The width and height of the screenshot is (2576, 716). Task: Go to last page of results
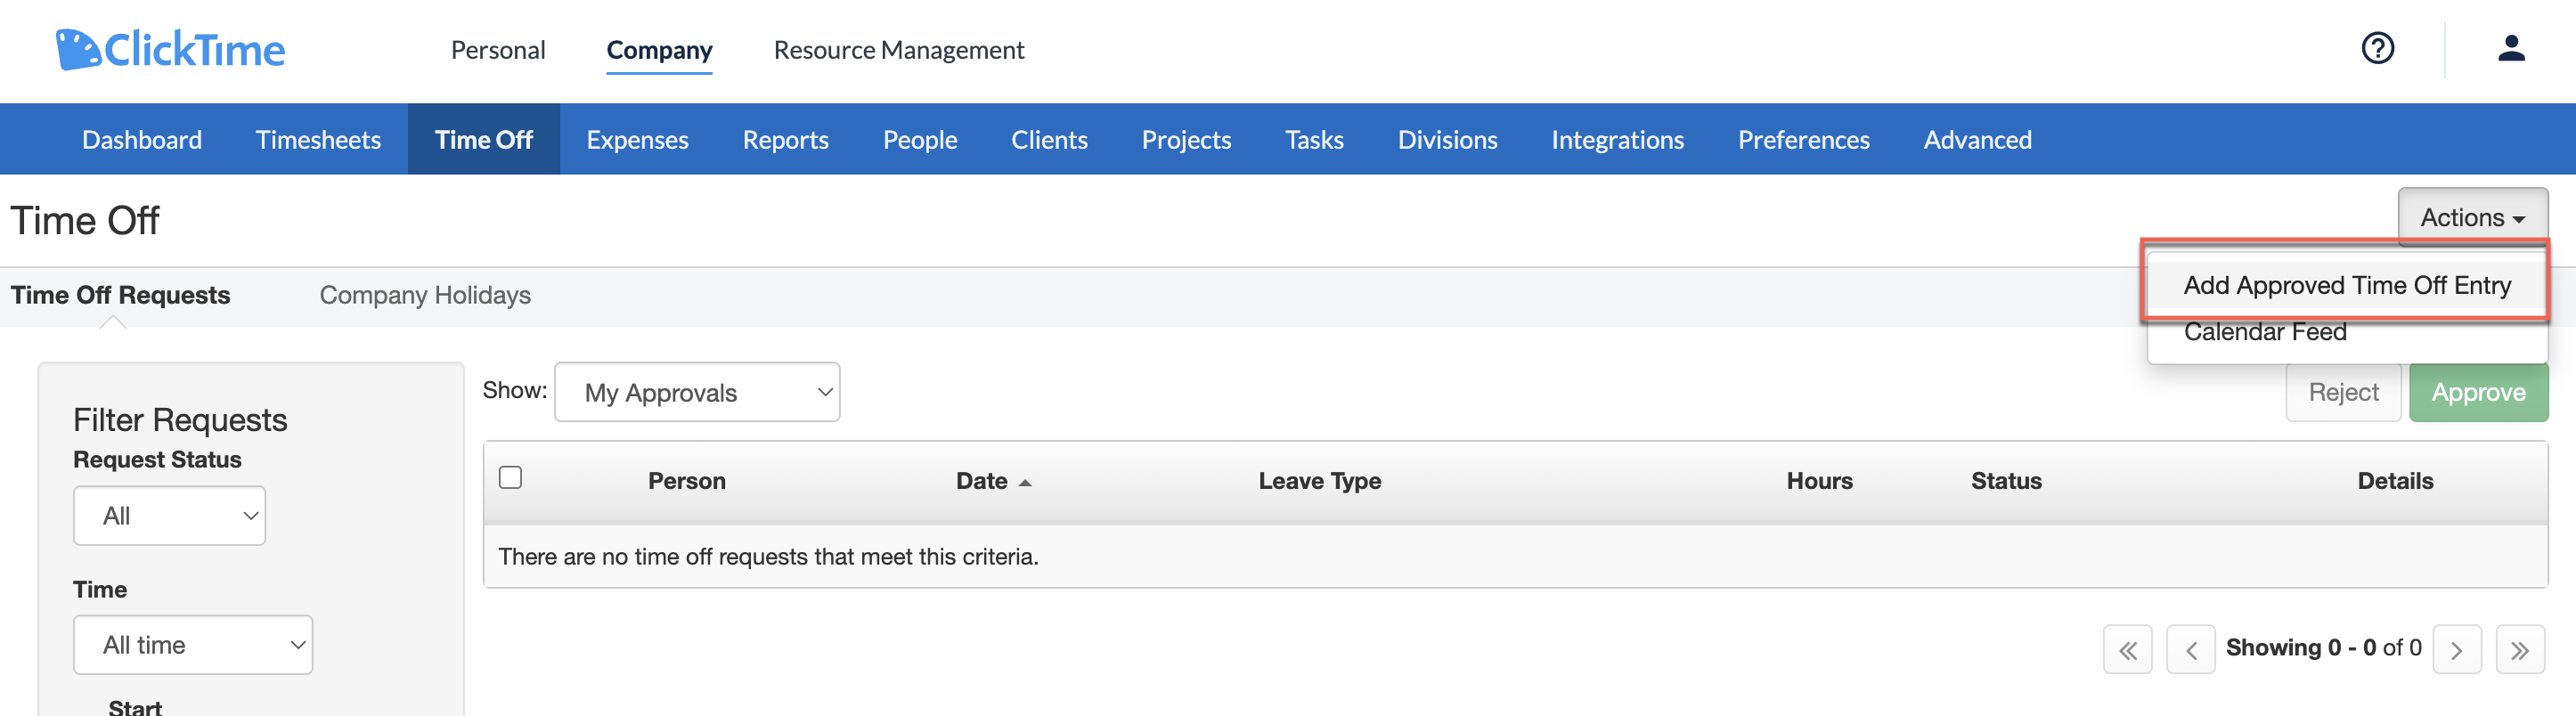point(2520,650)
